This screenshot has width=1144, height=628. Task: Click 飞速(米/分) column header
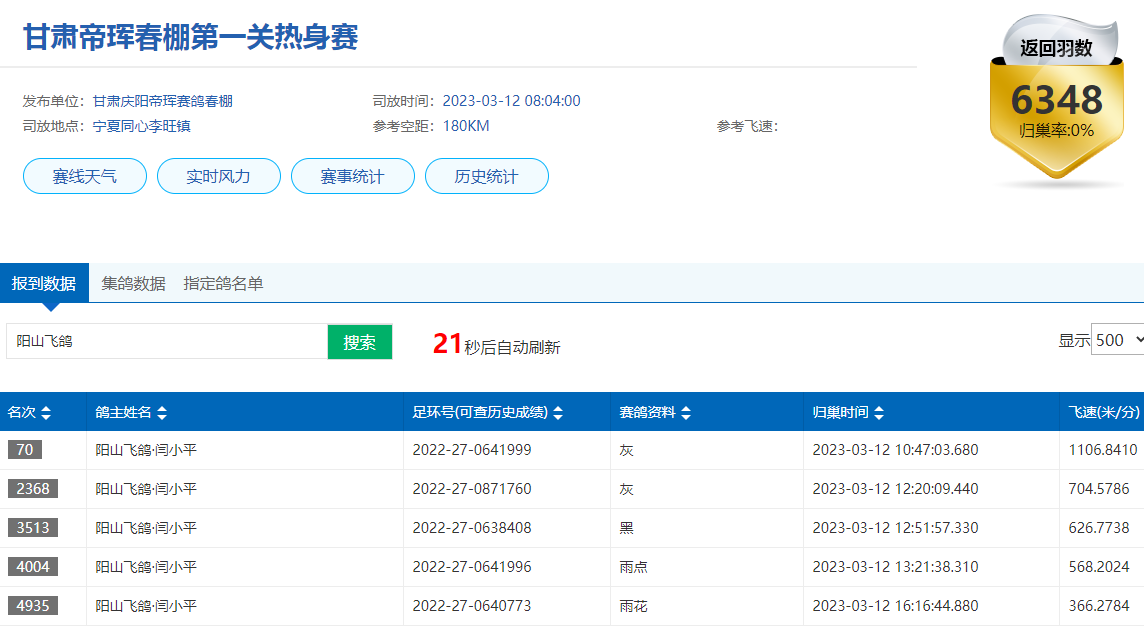[1103, 413]
